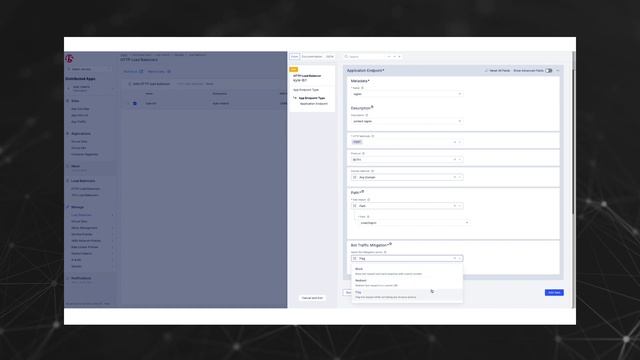Click info icon beside Description field label

point(367,115)
